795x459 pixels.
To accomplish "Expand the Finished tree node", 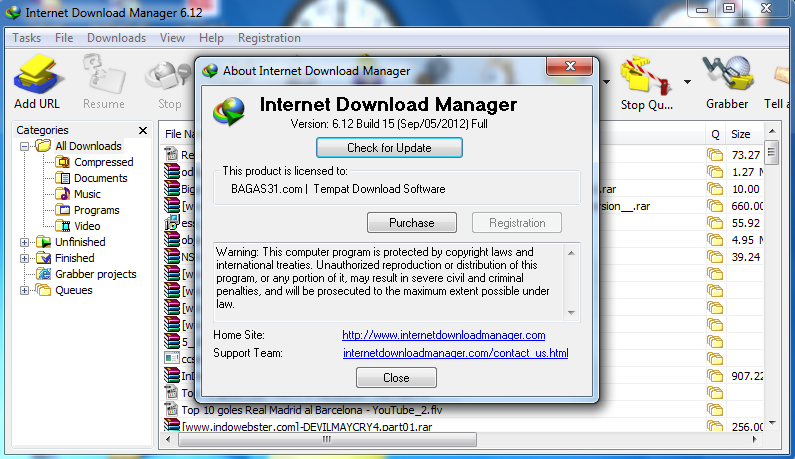I will tap(24, 258).
